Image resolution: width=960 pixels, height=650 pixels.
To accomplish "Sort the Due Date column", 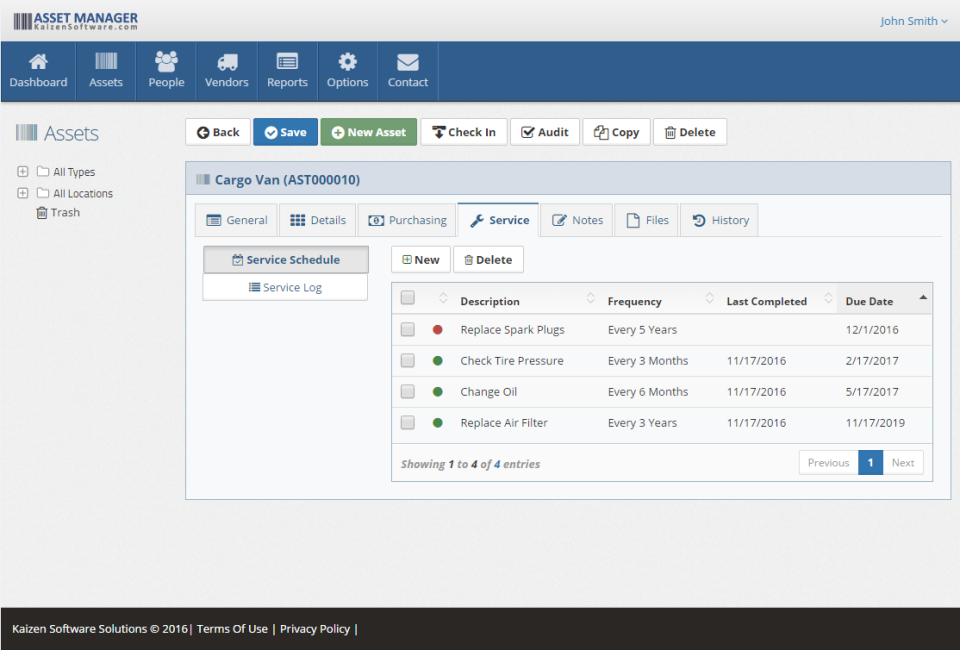I will click(869, 300).
